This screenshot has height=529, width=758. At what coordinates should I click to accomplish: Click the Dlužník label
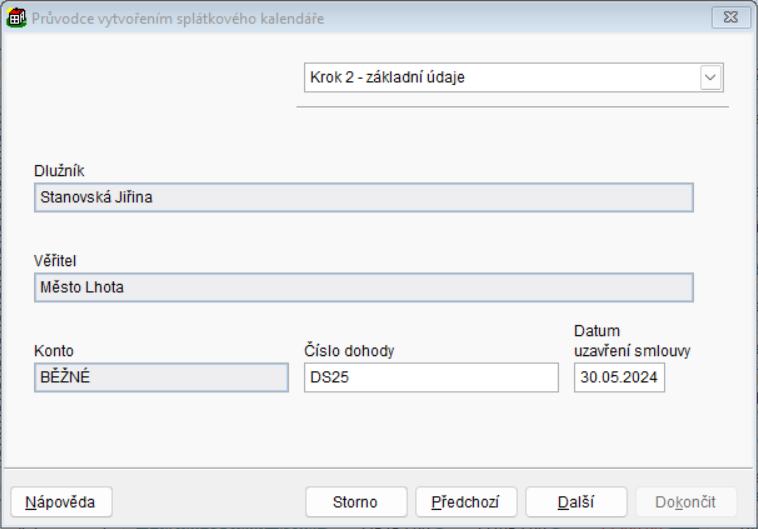pyautogui.click(x=59, y=171)
